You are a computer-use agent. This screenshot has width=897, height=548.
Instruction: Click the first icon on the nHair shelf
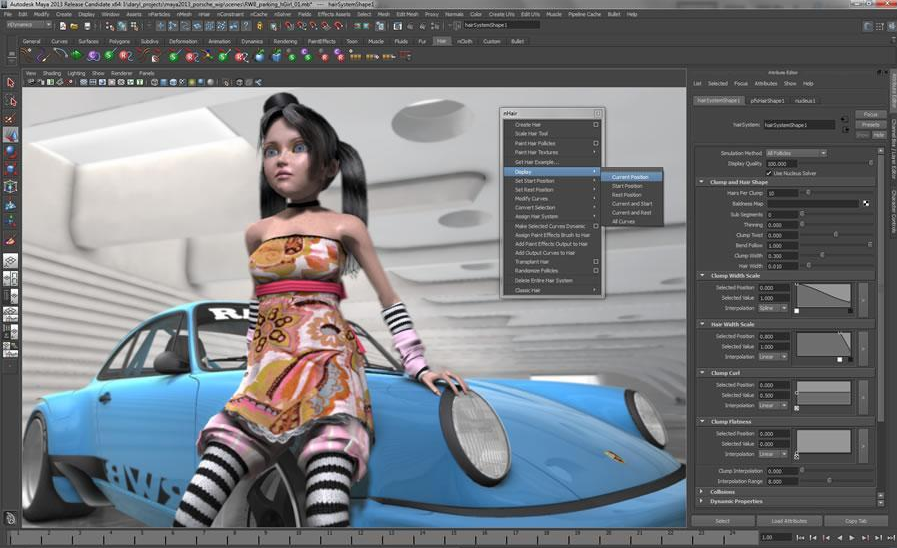[27, 56]
